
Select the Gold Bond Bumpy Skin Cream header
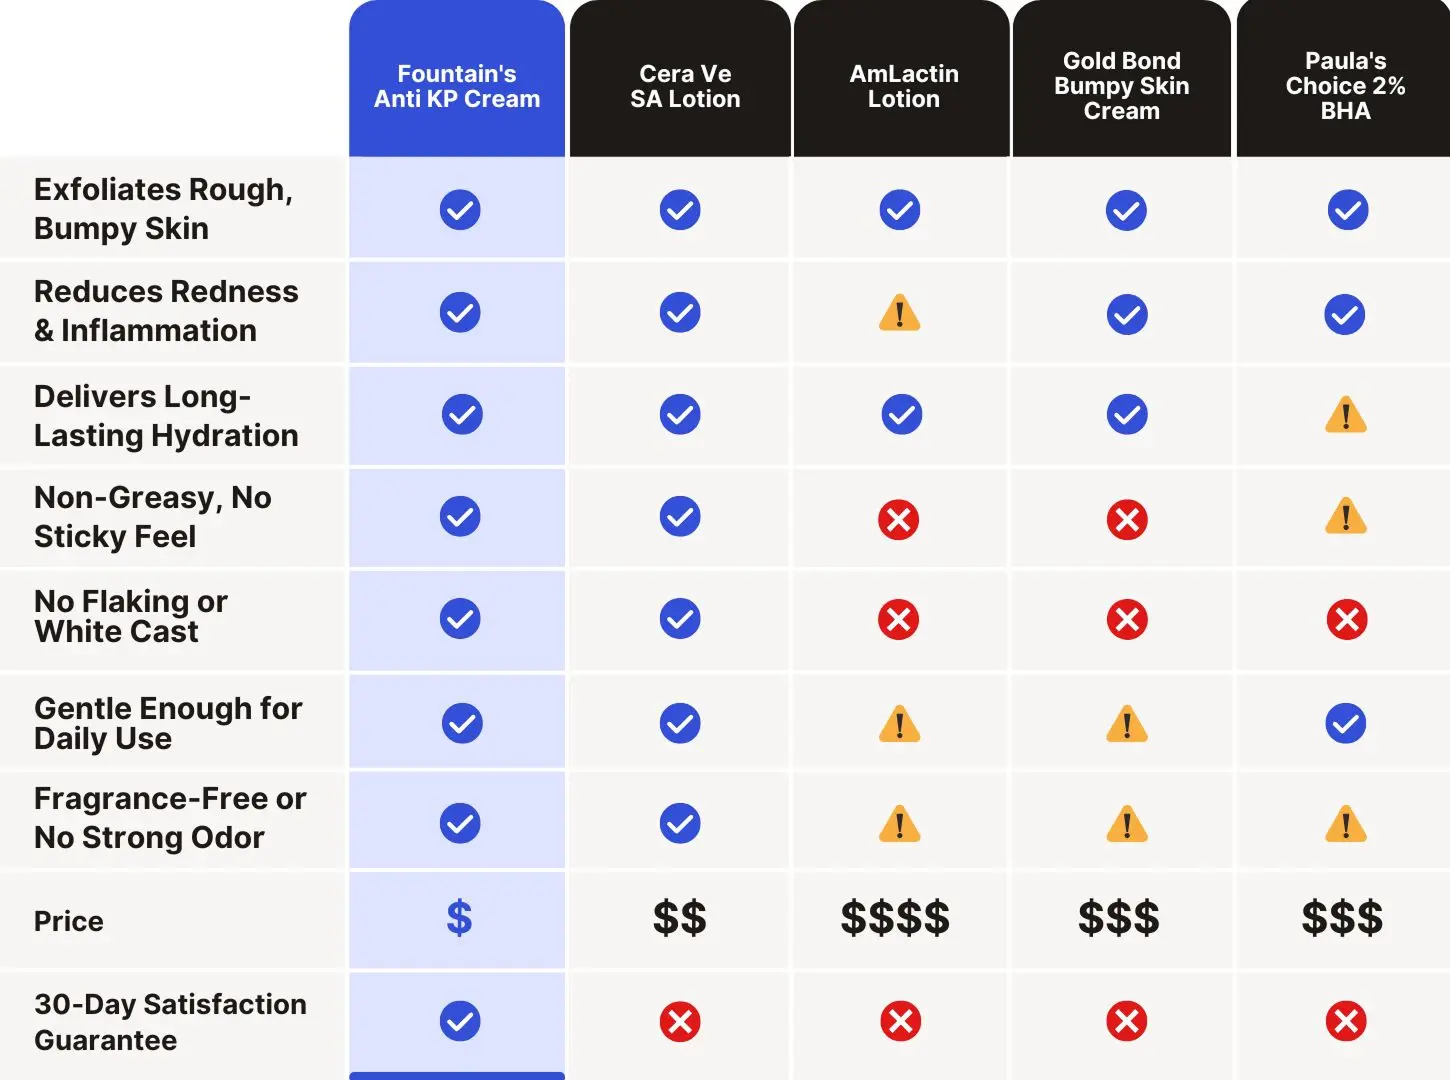click(x=1121, y=86)
